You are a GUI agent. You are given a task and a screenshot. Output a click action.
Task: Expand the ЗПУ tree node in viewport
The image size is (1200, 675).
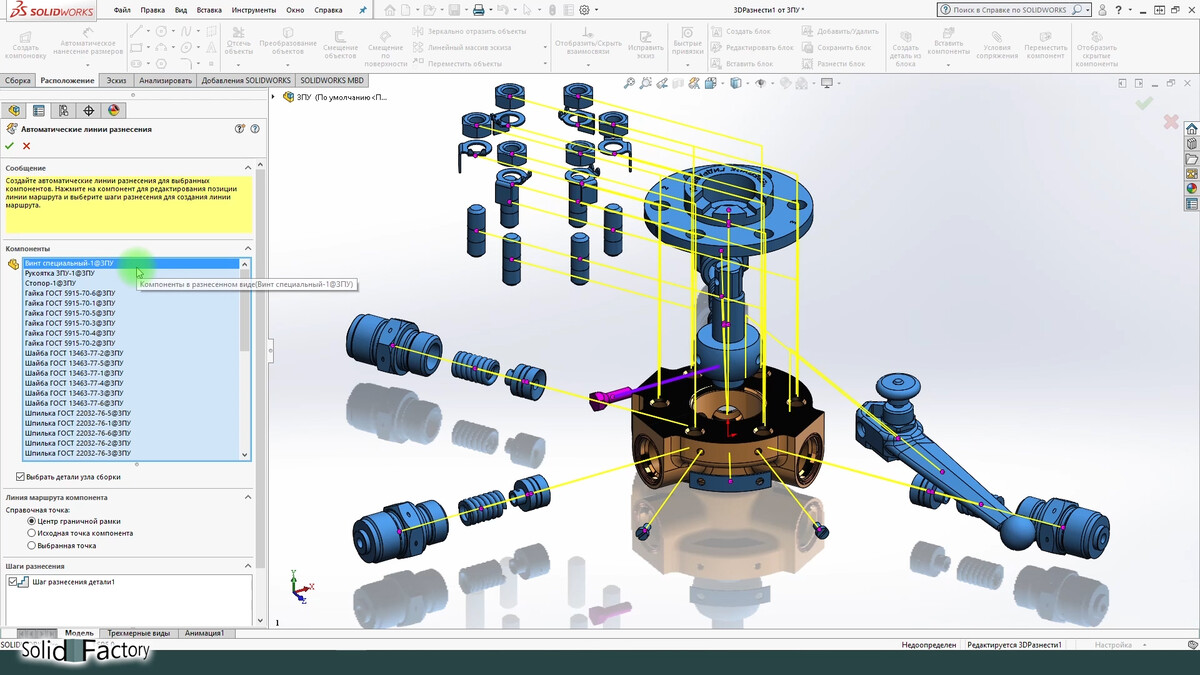click(275, 97)
